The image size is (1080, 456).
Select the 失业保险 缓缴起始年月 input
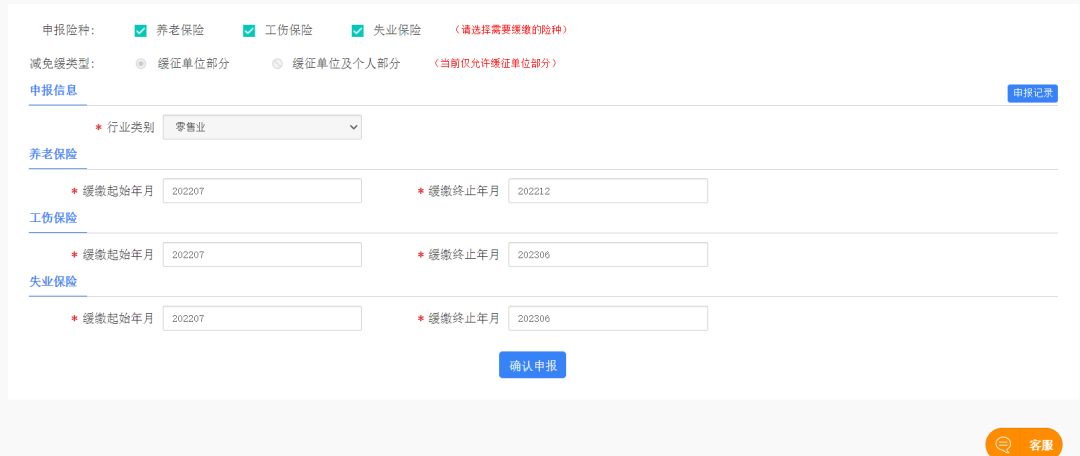pos(262,318)
